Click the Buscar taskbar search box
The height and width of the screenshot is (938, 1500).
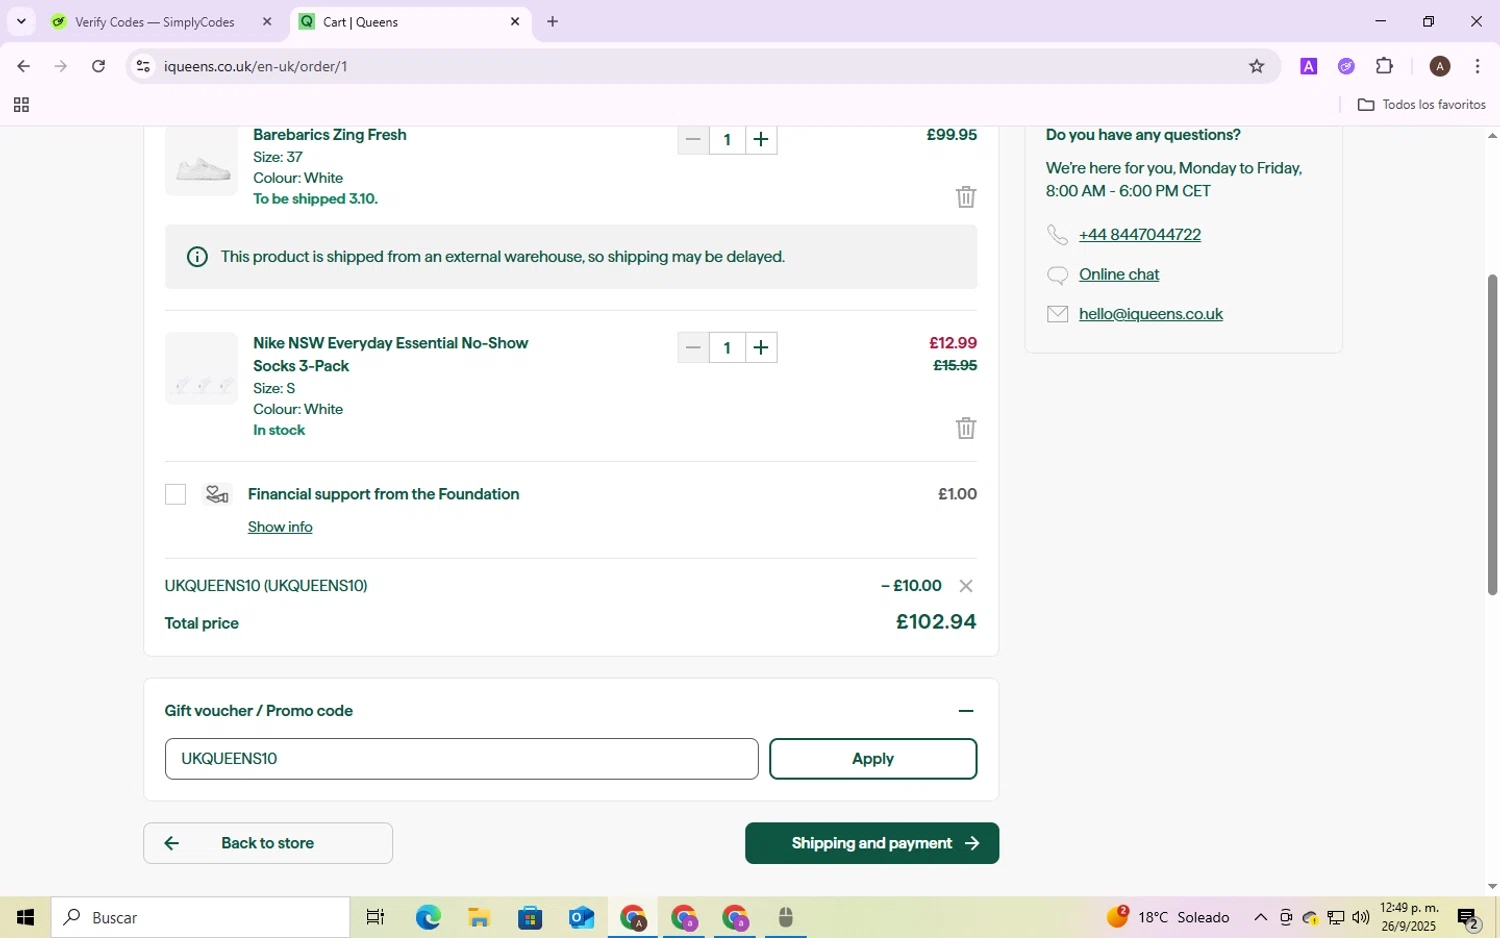[x=201, y=917]
